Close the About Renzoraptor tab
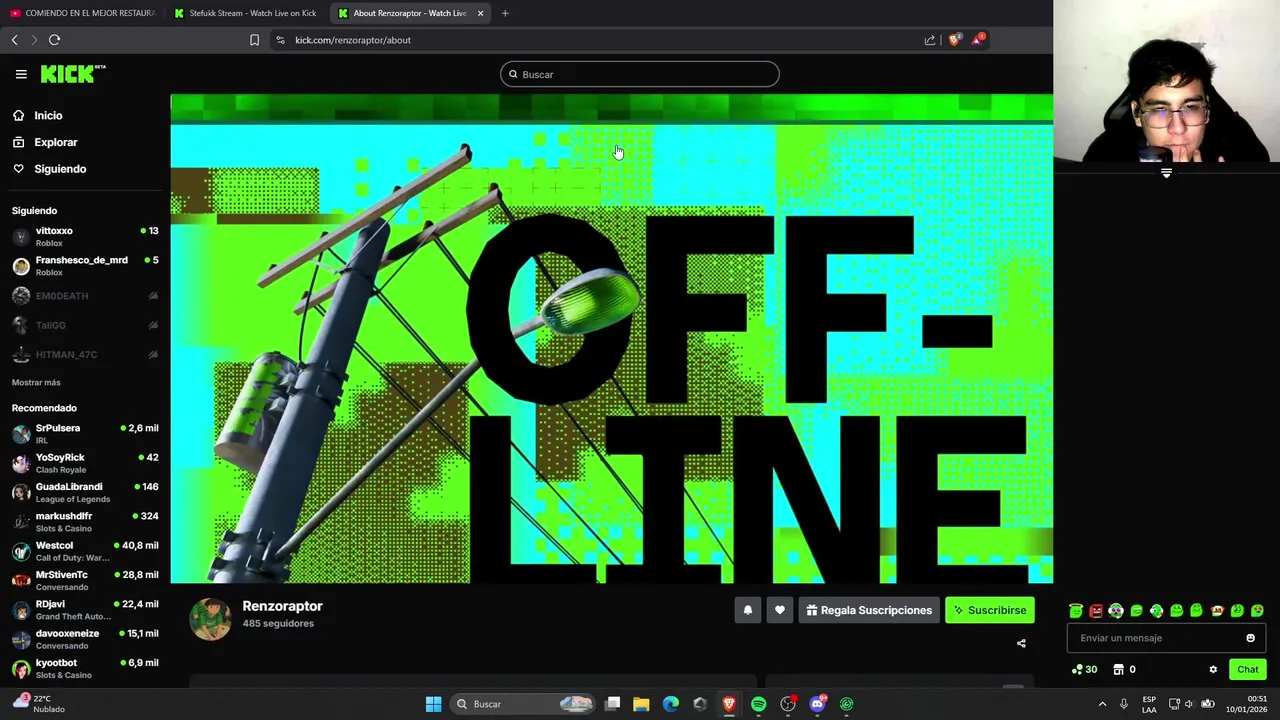This screenshot has width=1280, height=720. (480, 13)
